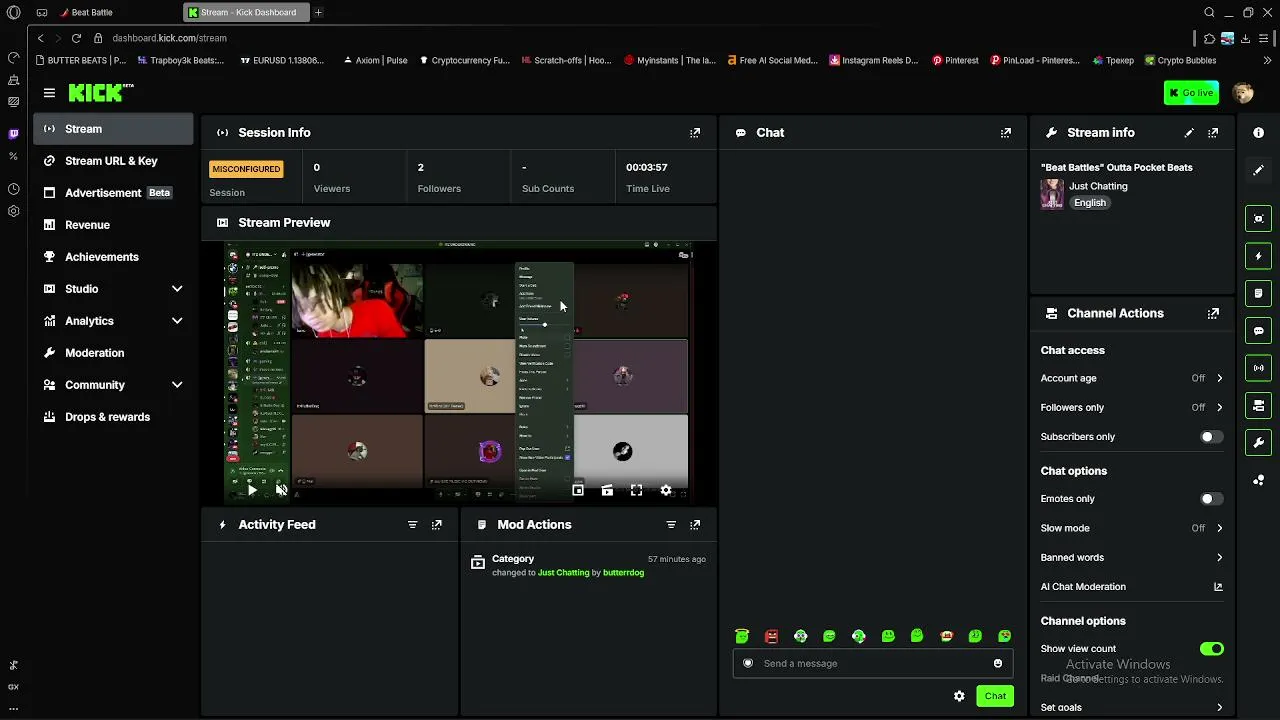The width and height of the screenshot is (1280, 720).
Task: Open Followers only chat options
Action: coord(1132,408)
